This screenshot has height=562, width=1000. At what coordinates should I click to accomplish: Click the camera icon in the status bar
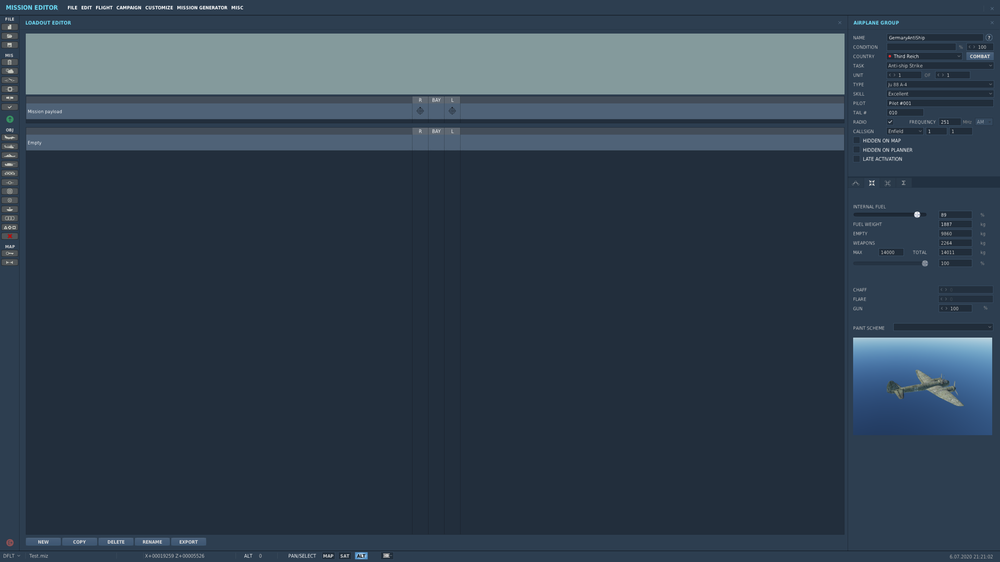tap(386, 556)
